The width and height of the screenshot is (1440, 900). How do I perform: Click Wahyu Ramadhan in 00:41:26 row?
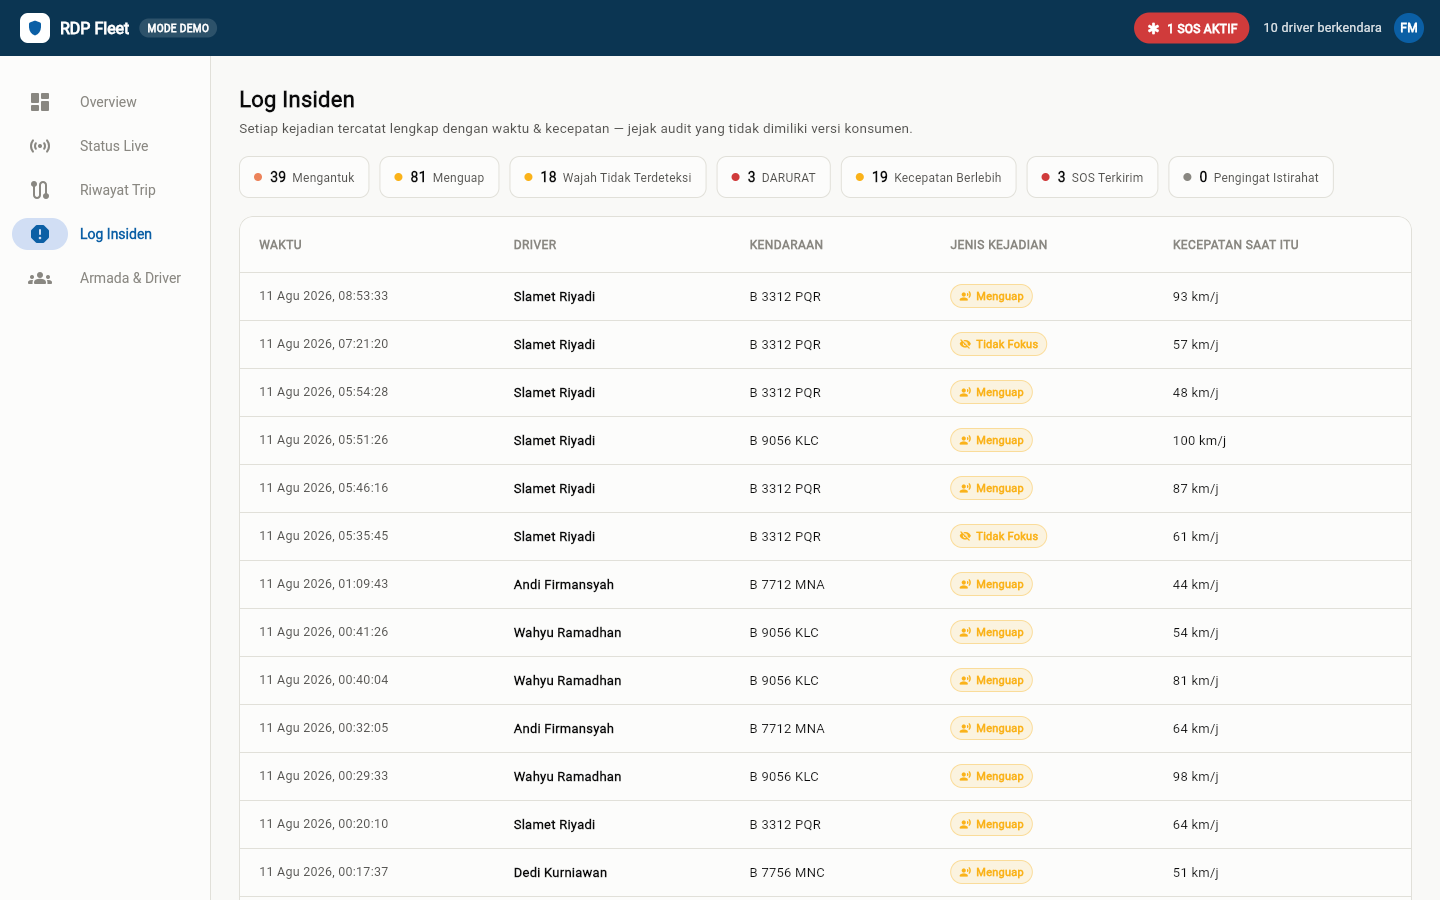tap(567, 632)
